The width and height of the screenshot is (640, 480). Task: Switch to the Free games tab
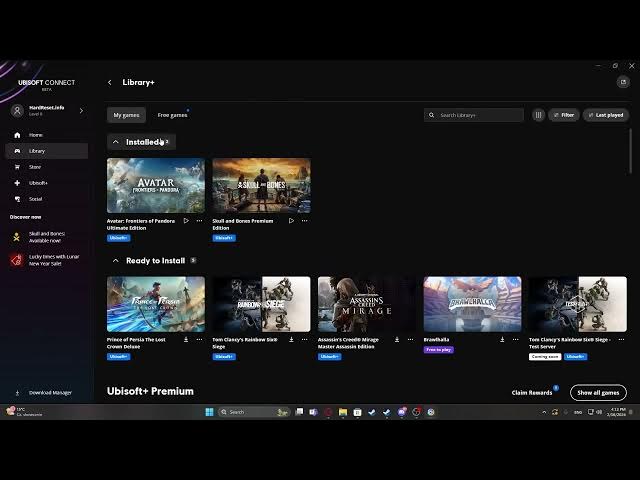[172, 115]
